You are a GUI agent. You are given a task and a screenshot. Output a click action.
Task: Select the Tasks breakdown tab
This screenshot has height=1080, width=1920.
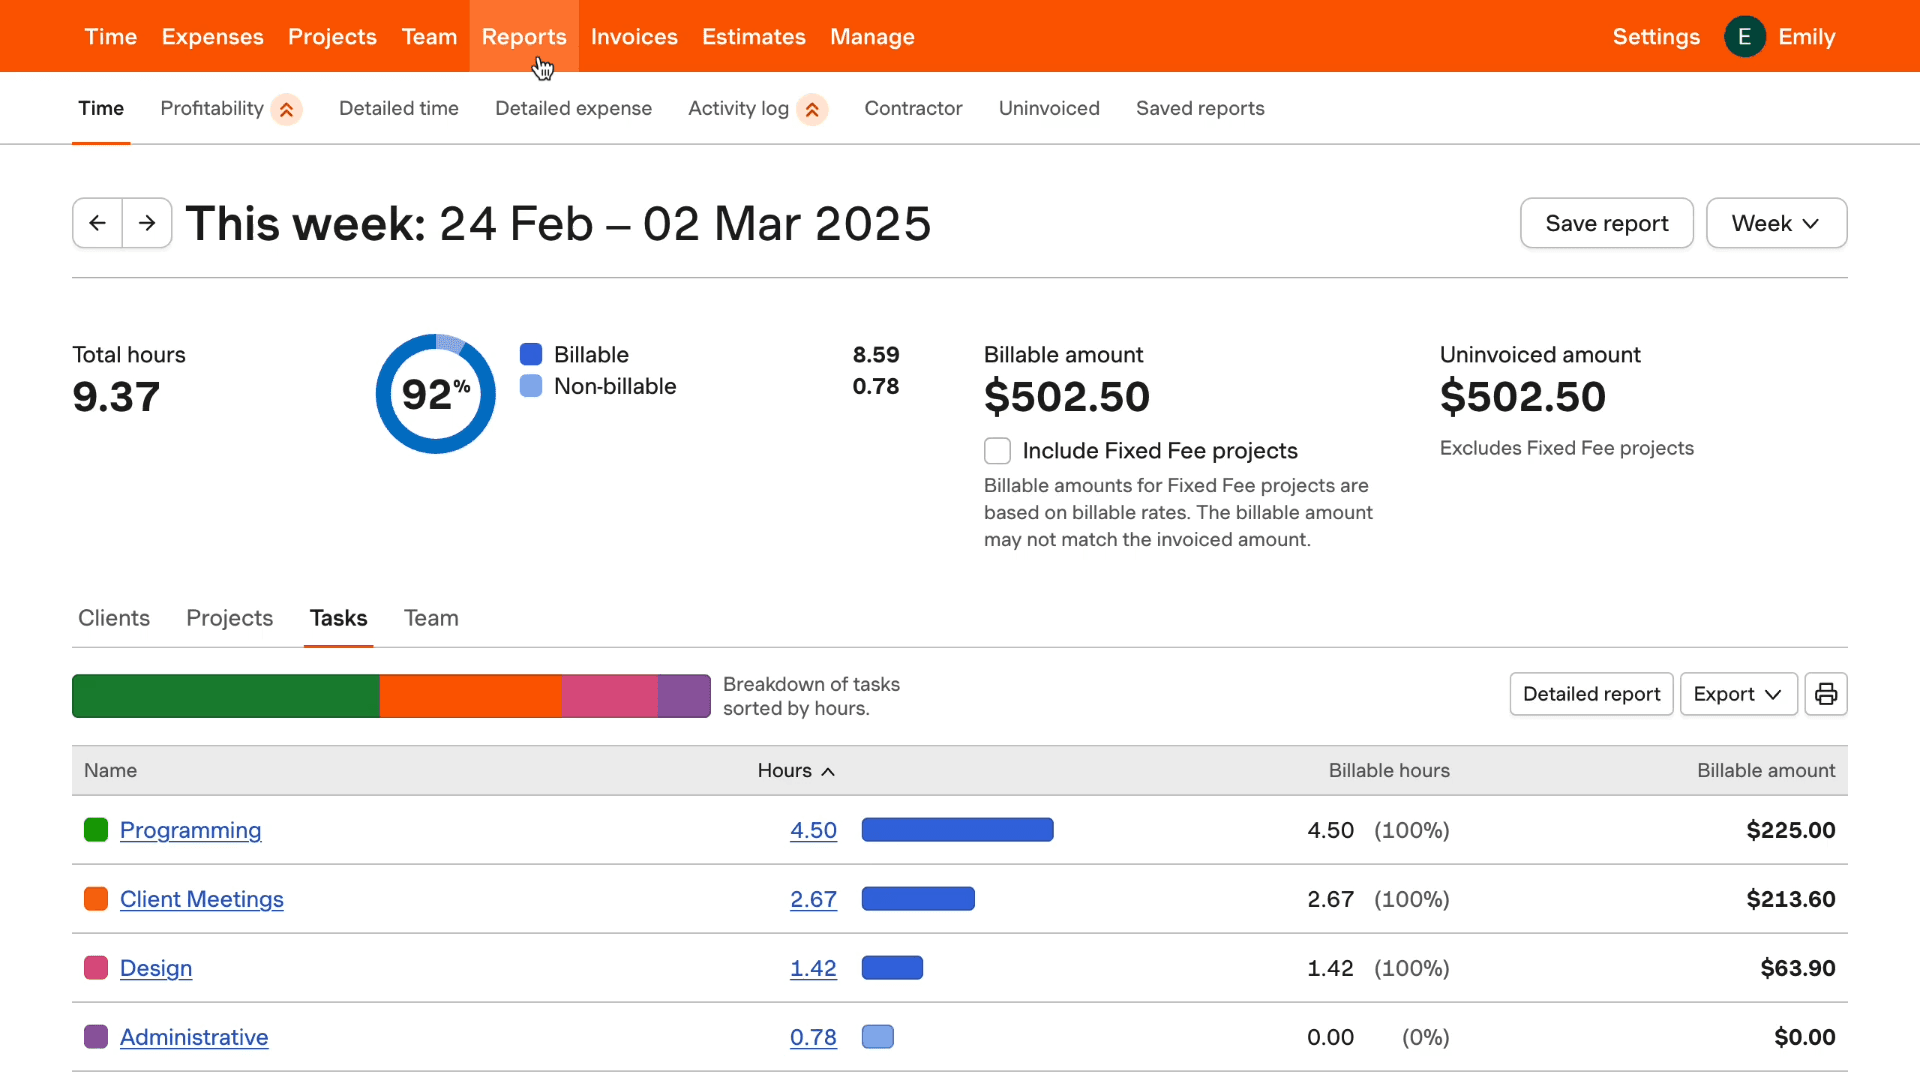click(338, 618)
